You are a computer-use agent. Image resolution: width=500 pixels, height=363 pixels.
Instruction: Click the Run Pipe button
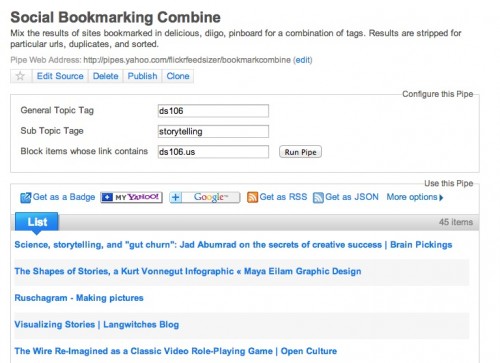click(x=300, y=152)
